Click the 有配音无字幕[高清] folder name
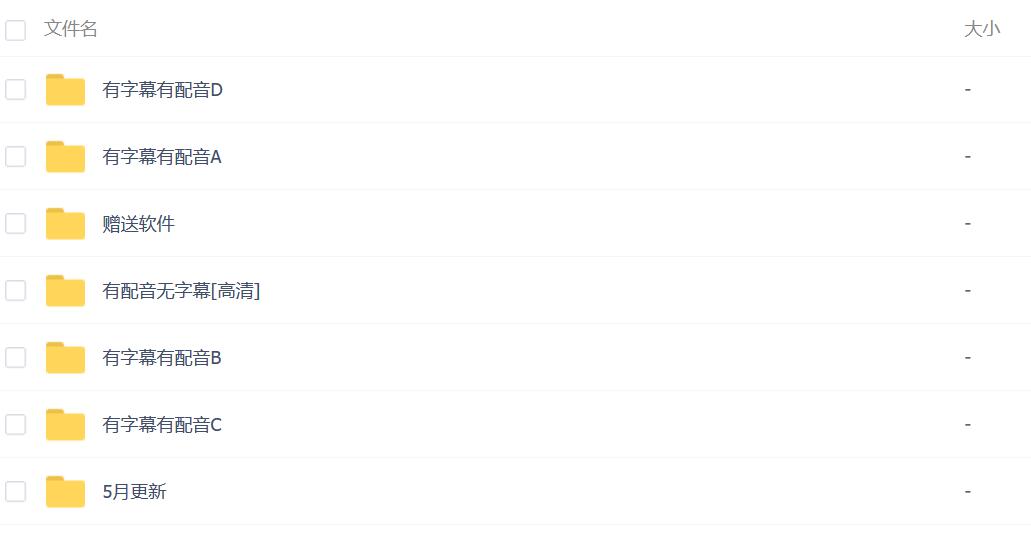Screen dimensions: 1031x543 (x=181, y=291)
